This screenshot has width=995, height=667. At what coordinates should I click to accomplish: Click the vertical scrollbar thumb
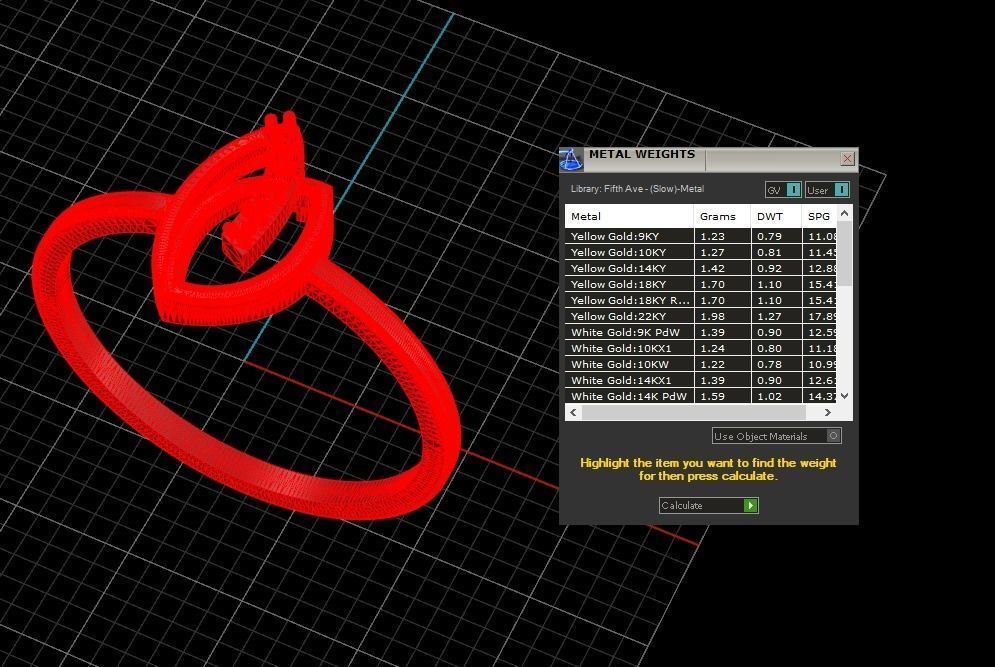point(845,253)
